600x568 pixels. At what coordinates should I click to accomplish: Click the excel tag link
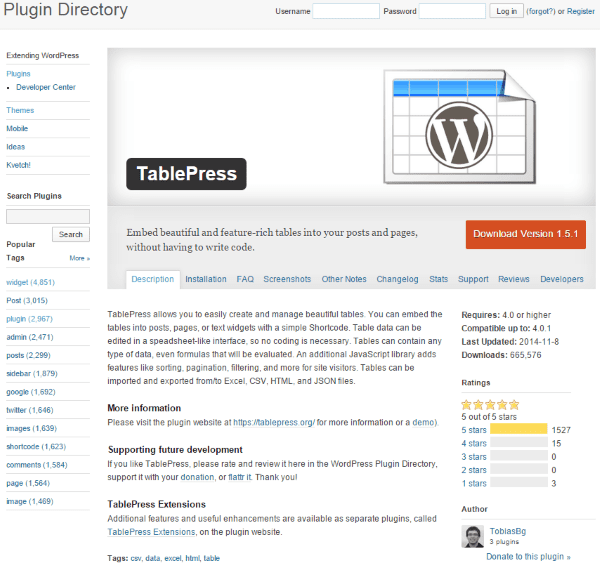[173, 558]
